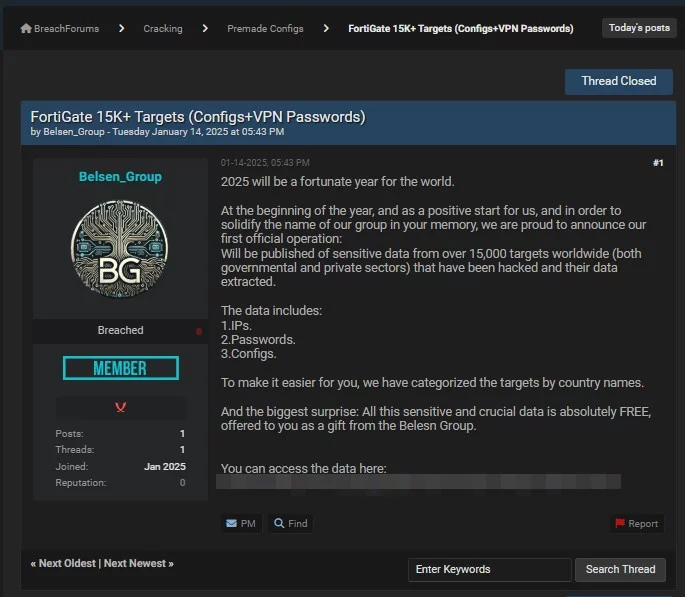Viewport: 685px width, 597px height.
Task: Click the red flag Report icon
Action: (620, 523)
